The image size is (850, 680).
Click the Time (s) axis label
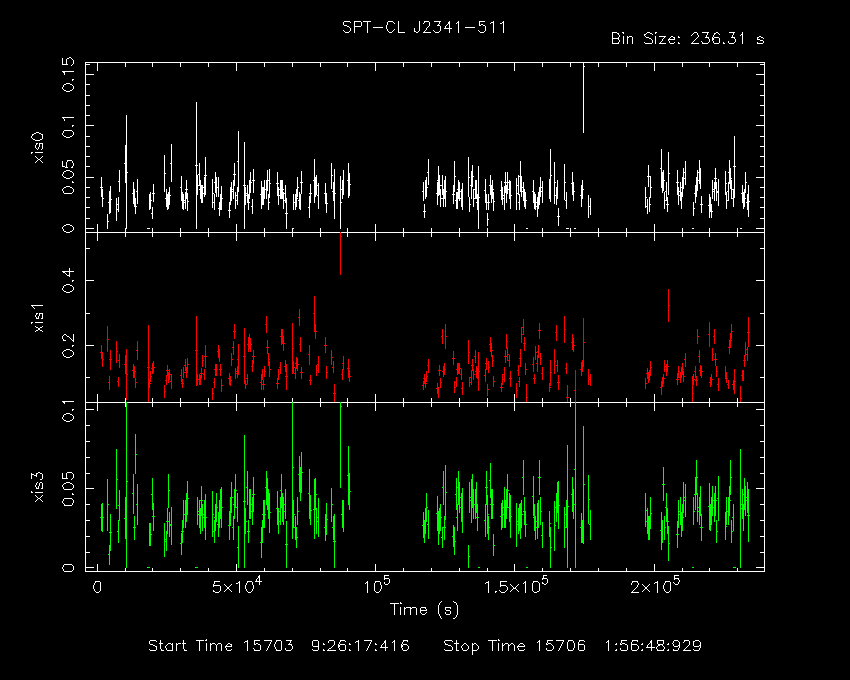pos(424,610)
